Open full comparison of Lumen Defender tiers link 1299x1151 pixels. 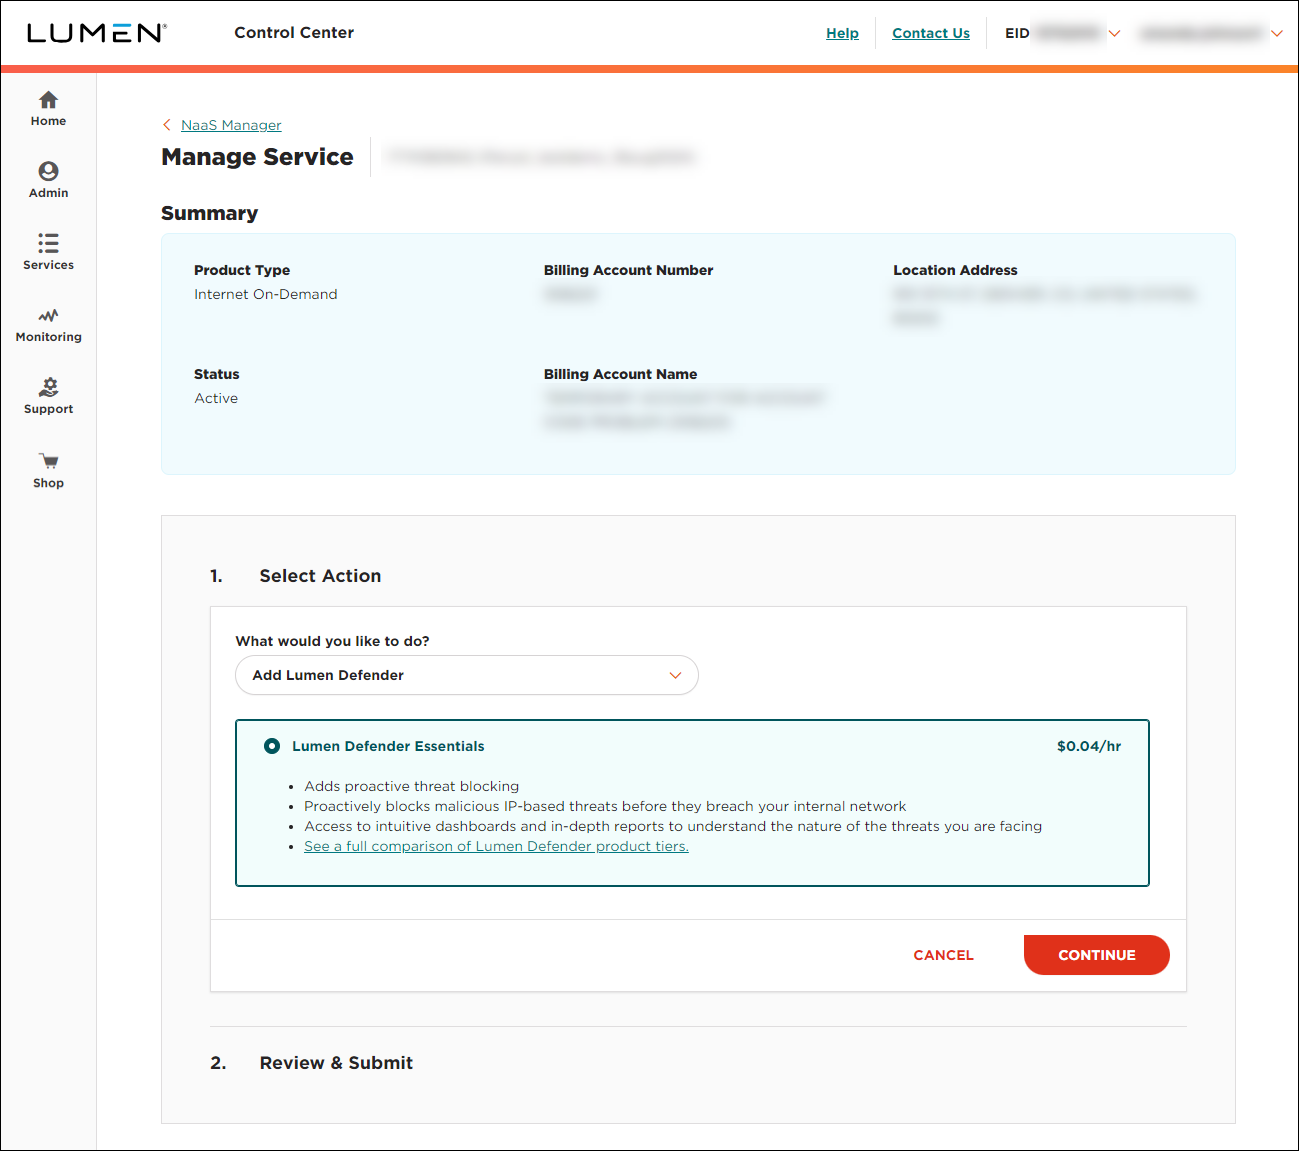(496, 846)
